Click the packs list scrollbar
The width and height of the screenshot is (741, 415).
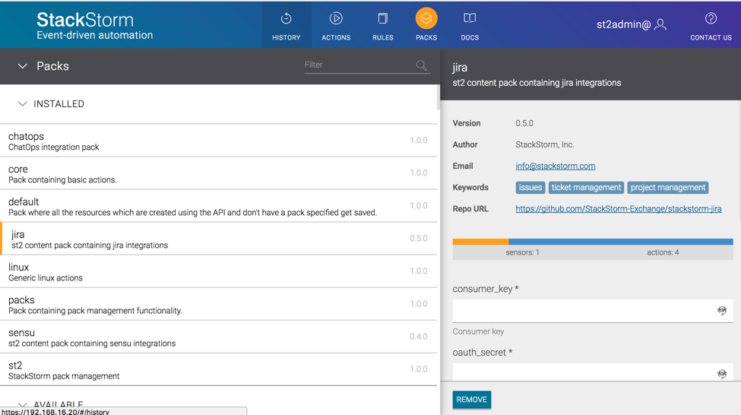(438, 98)
